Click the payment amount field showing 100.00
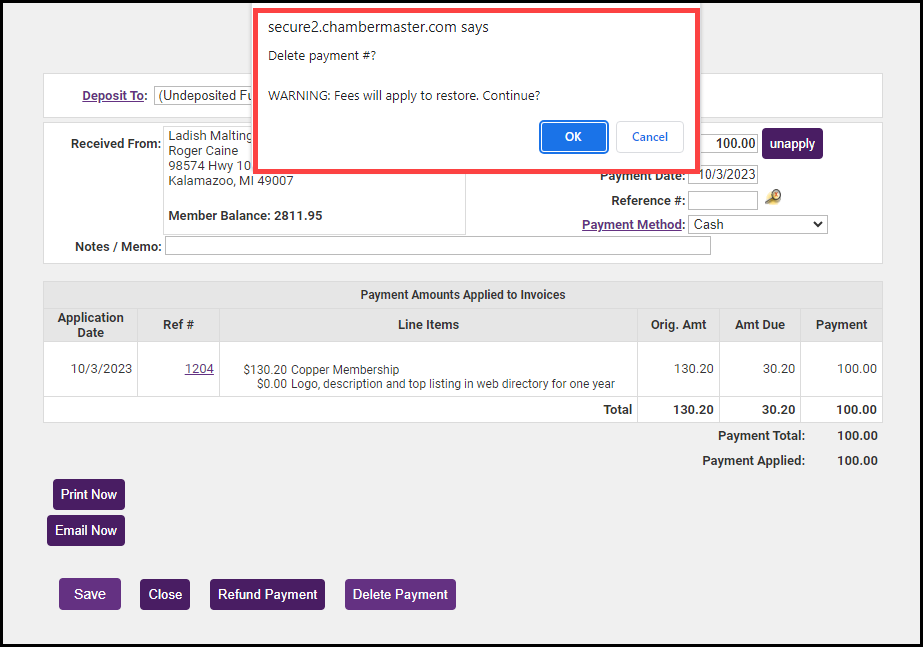This screenshot has width=923, height=647. click(x=728, y=144)
